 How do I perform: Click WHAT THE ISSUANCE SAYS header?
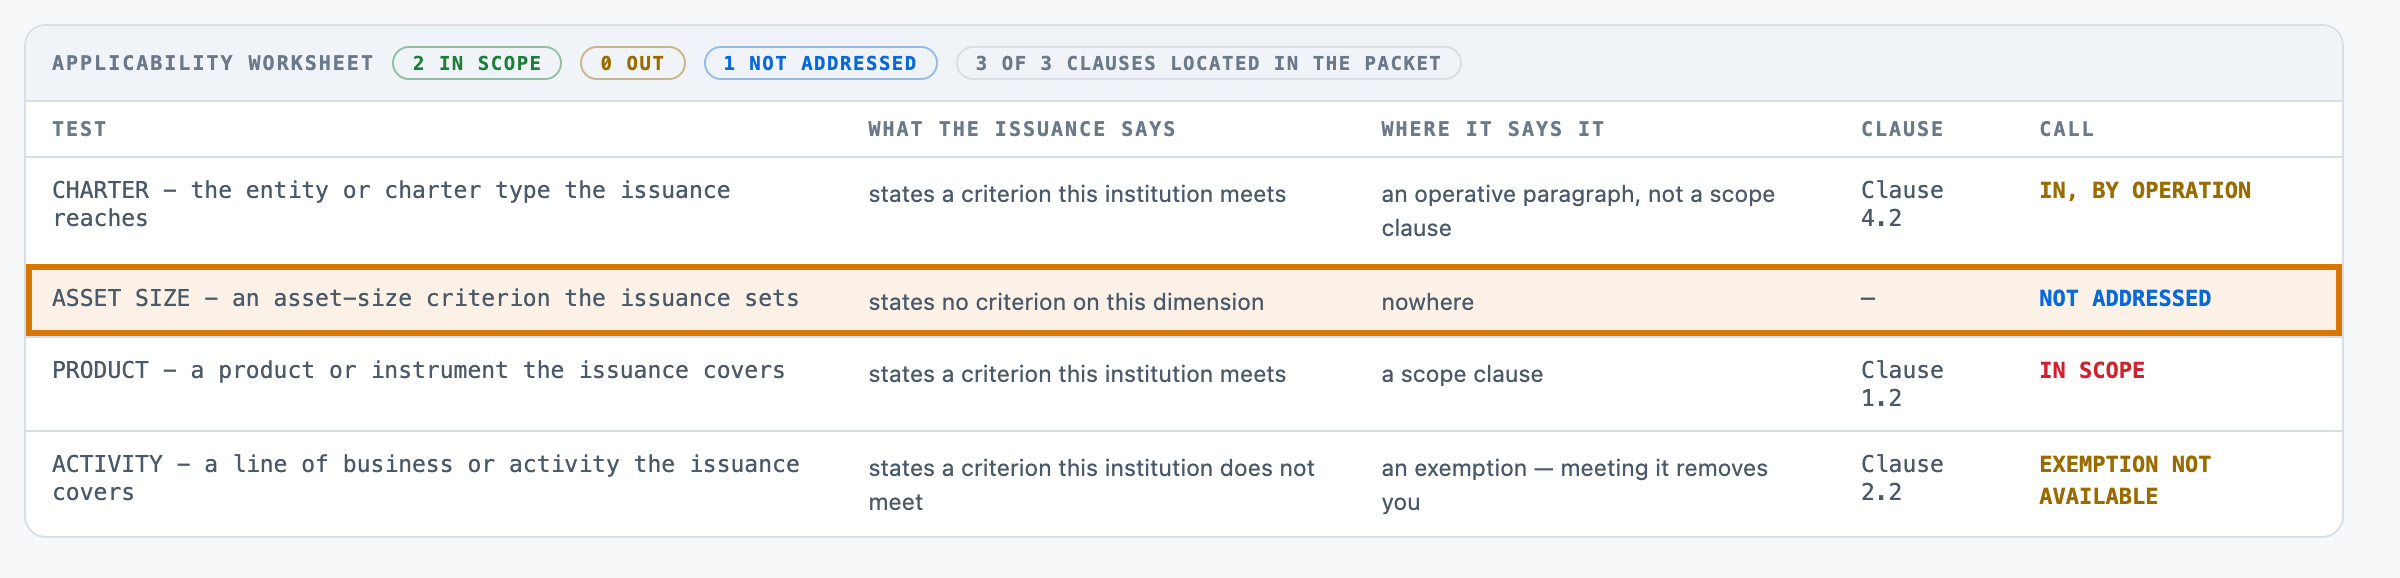click(1022, 129)
